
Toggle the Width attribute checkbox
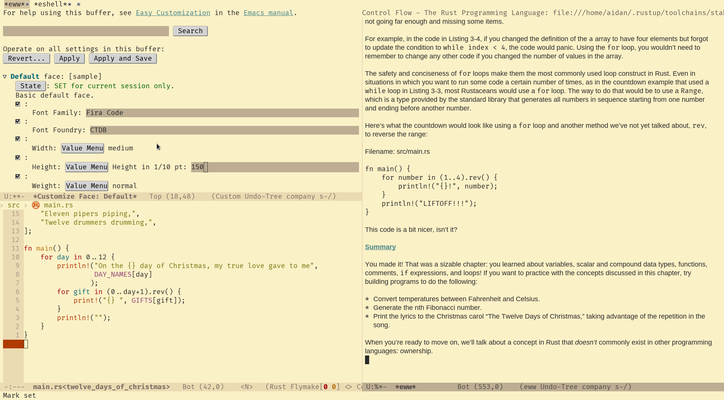click(18, 139)
